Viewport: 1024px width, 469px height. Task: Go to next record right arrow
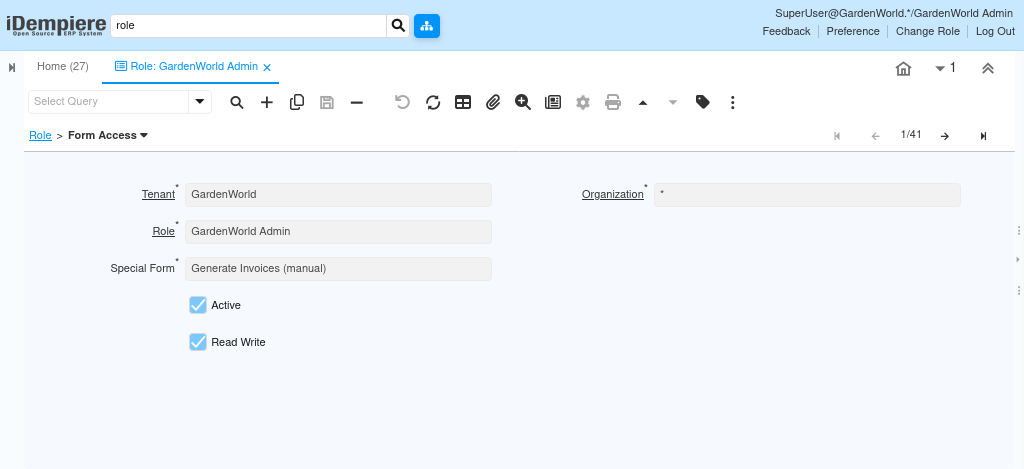tap(944, 136)
